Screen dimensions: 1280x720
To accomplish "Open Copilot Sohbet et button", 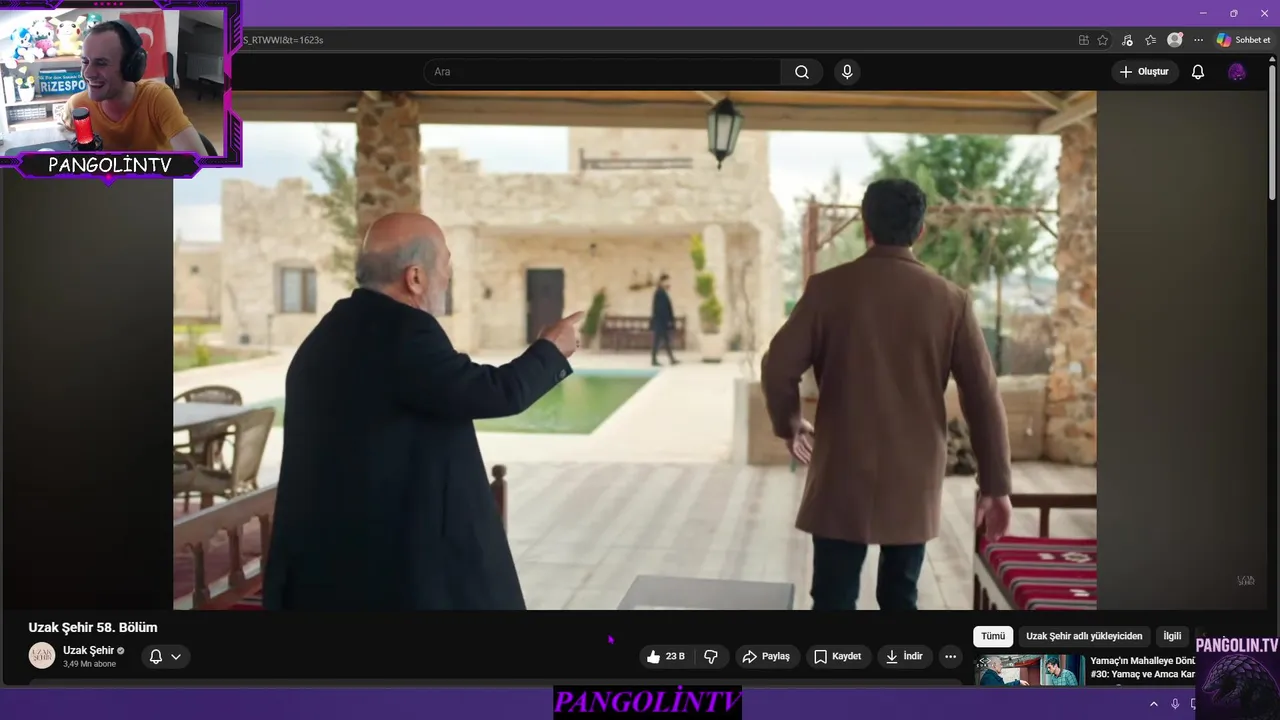I will (x=1243, y=40).
